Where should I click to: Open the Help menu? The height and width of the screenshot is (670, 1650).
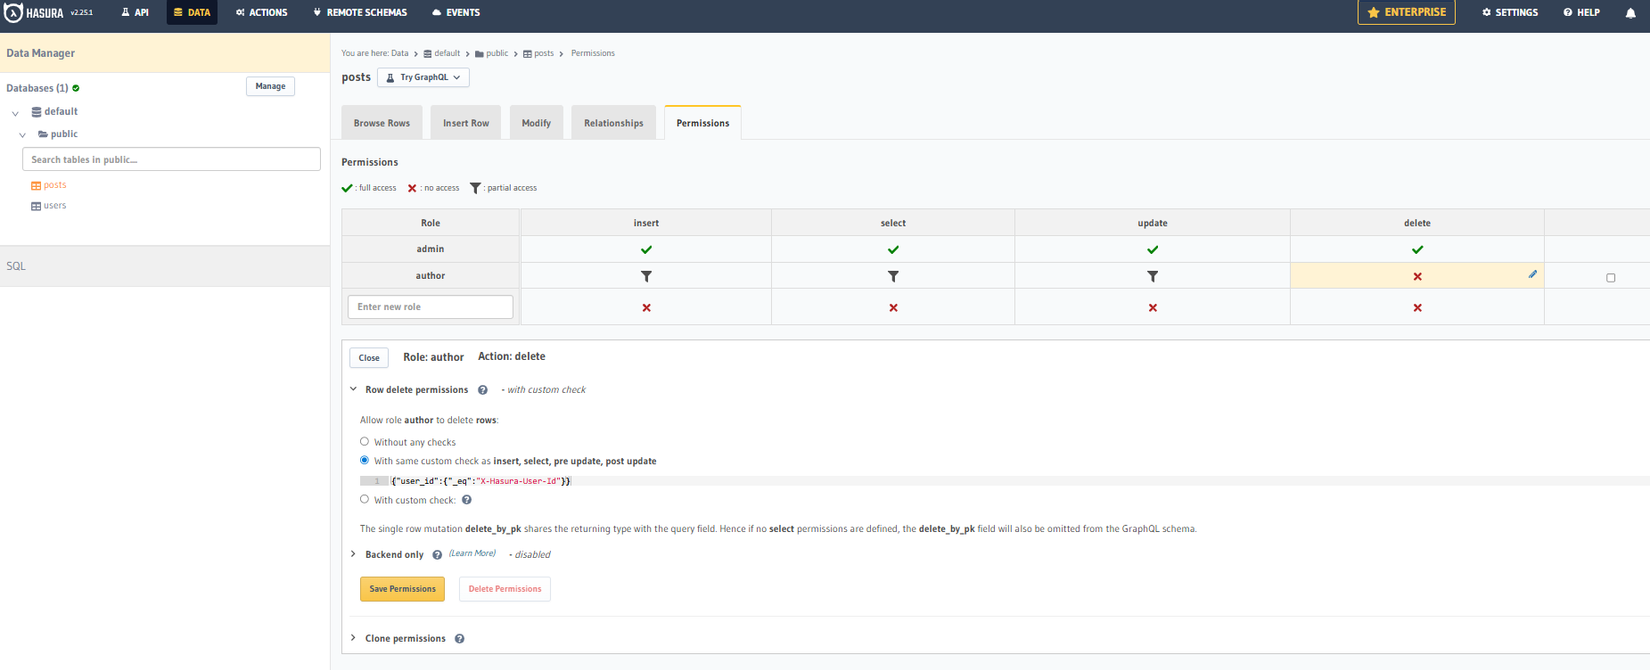[x=1582, y=13]
